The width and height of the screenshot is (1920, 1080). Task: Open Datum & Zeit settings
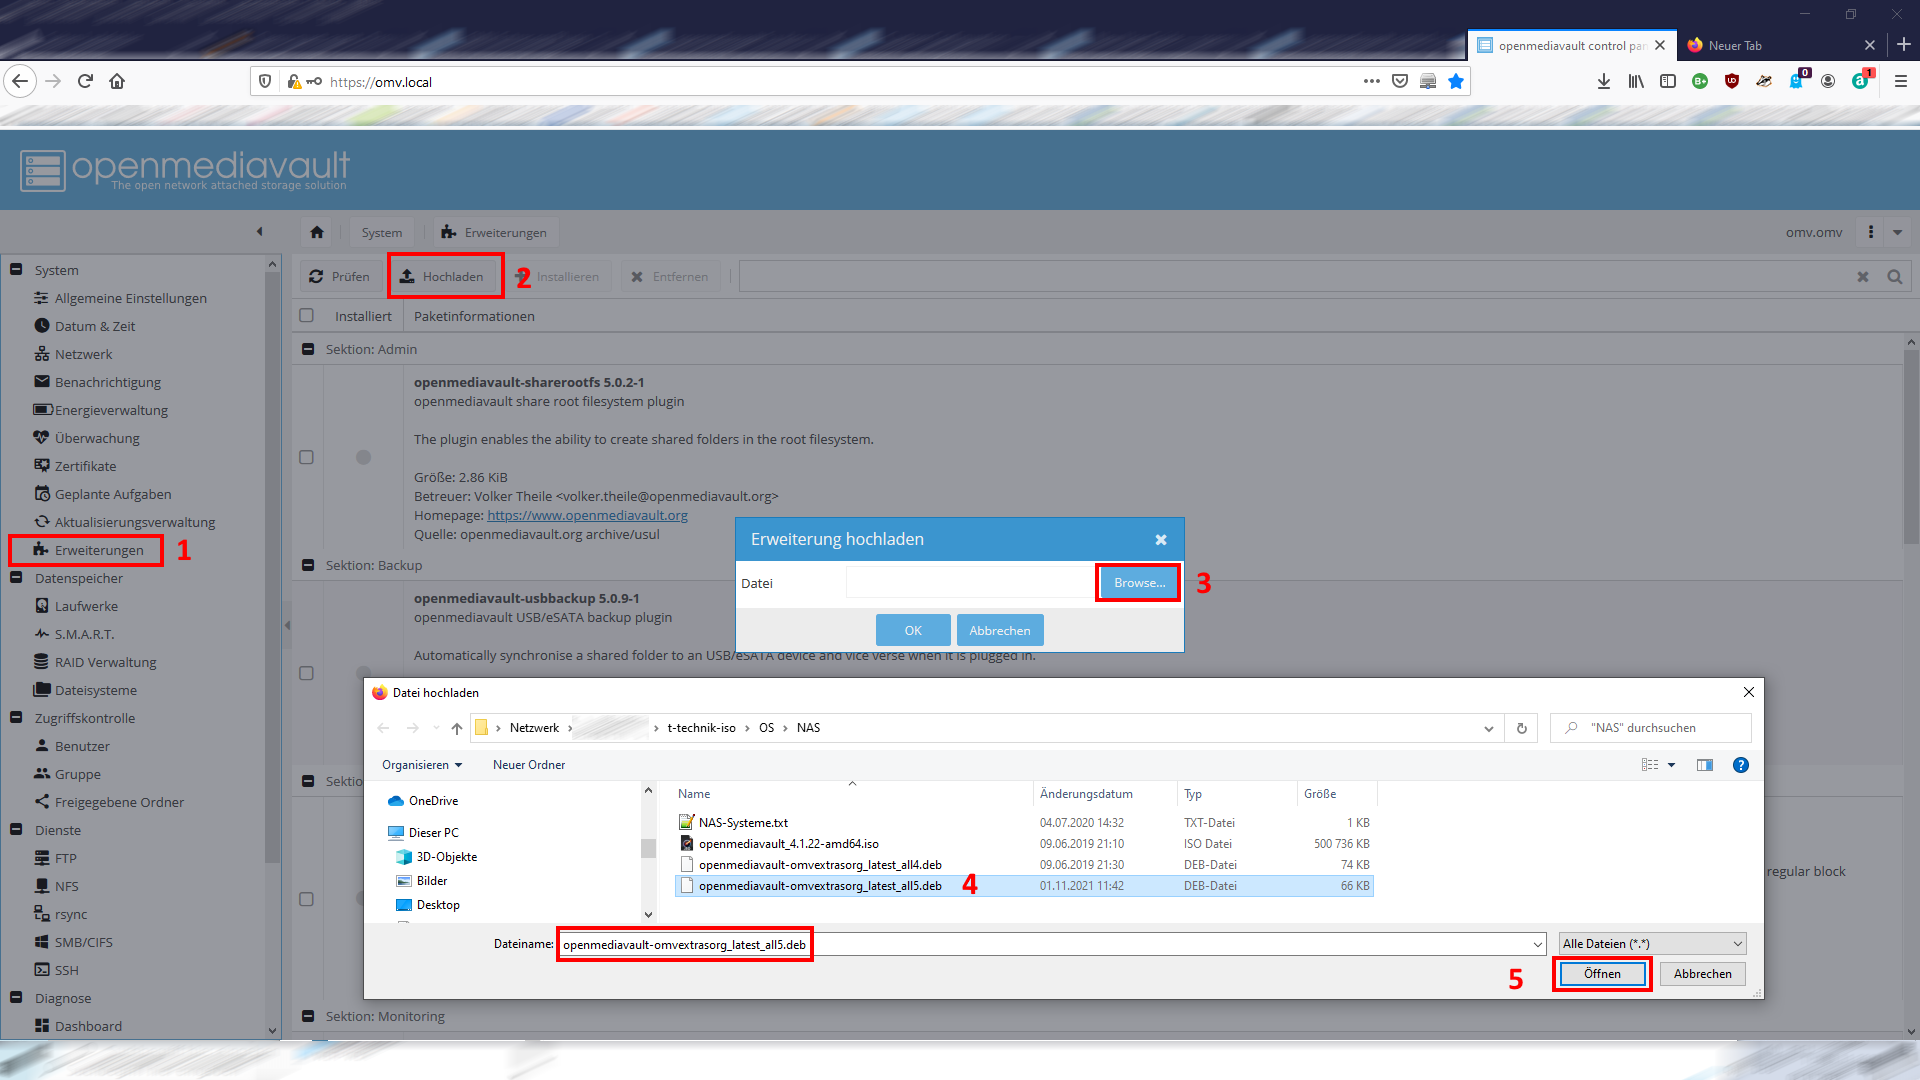point(95,326)
